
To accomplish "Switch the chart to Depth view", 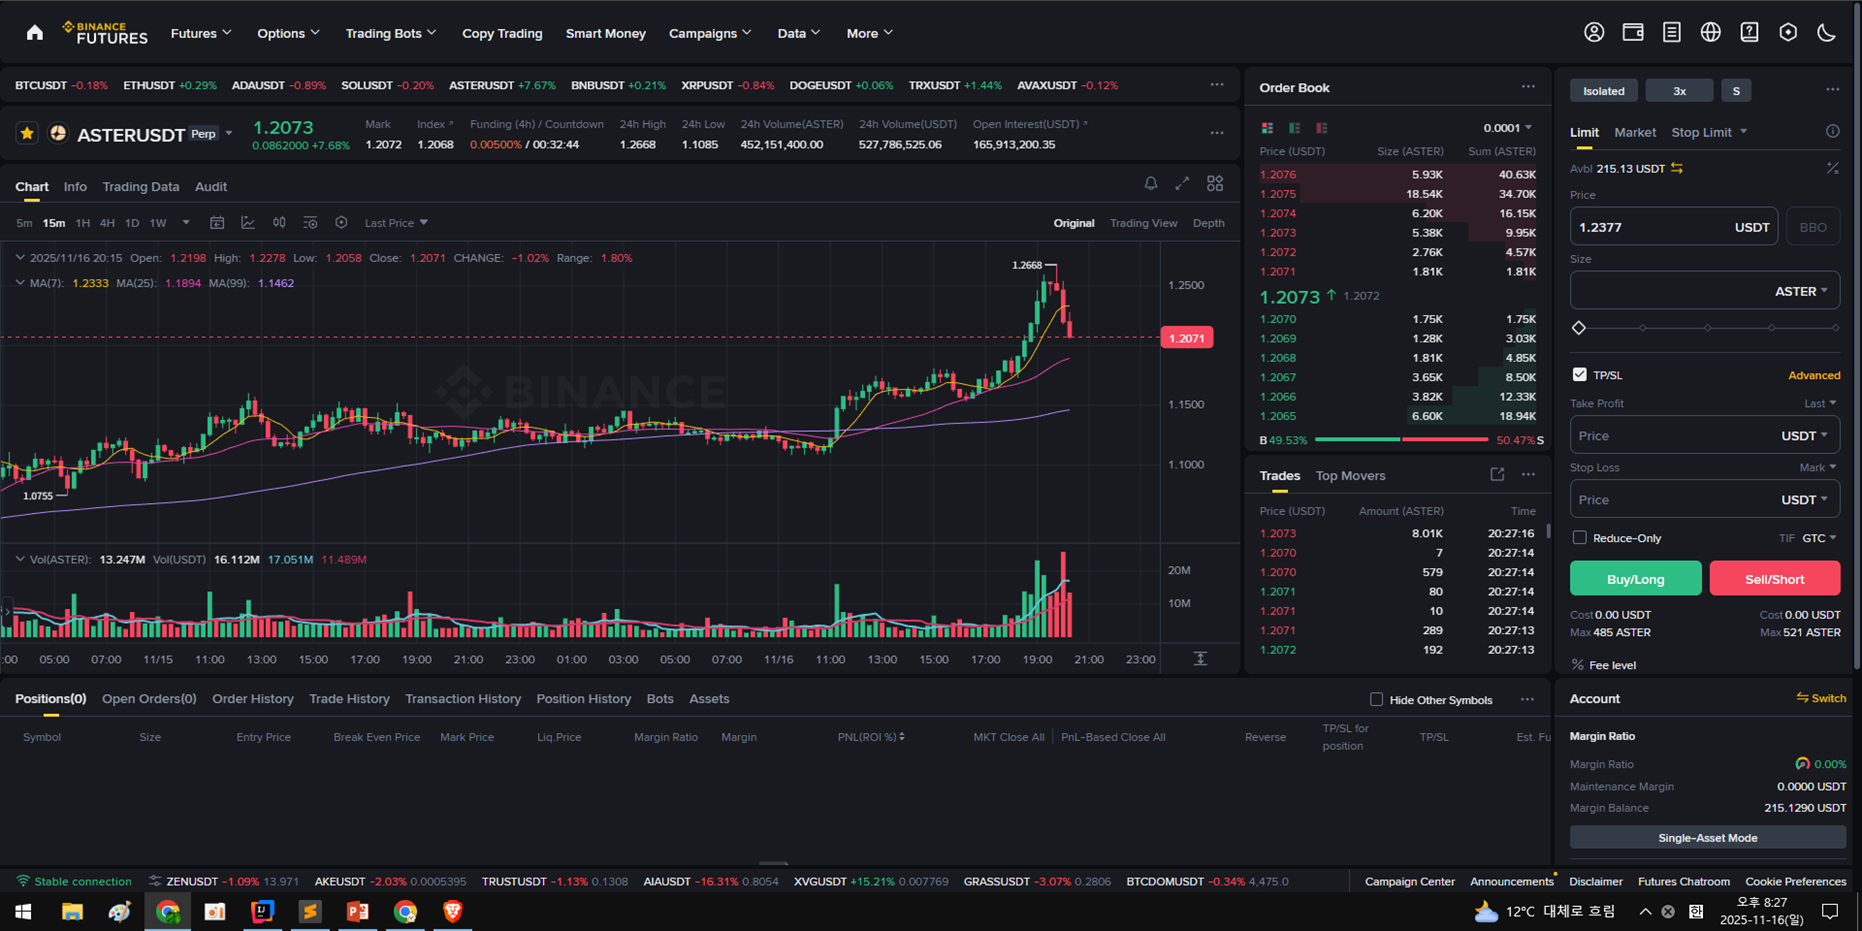I will click(x=1208, y=223).
